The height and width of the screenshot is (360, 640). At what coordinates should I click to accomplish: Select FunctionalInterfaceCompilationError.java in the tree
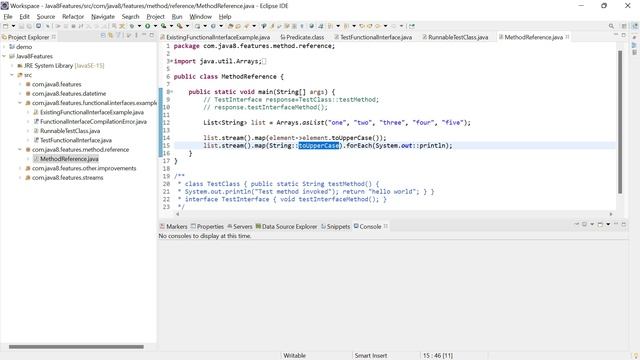[93, 121]
